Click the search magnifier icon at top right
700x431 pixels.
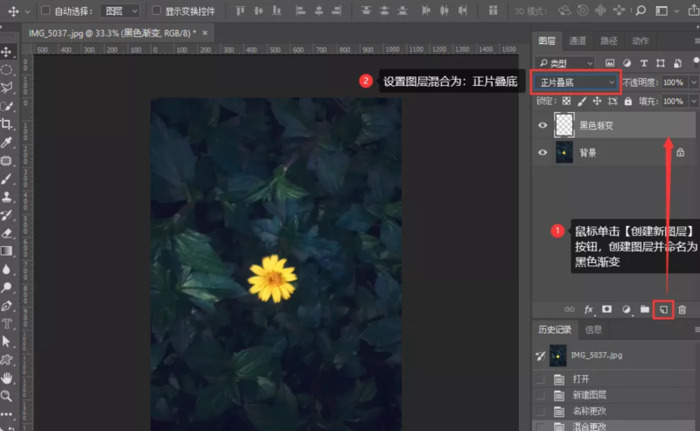pos(641,10)
